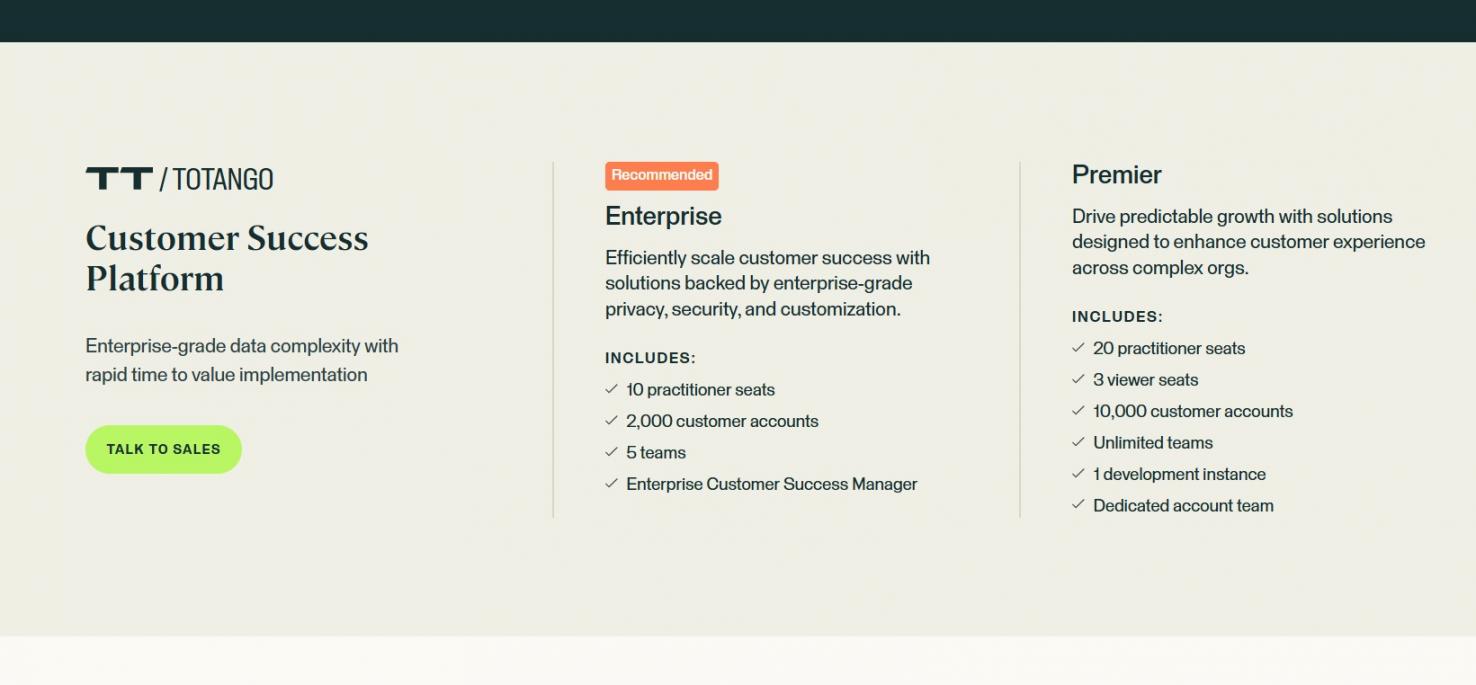Image resolution: width=1476 pixels, height=685 pixels.
Task: Select the Premier plan heading
Action: [1116, 175]
